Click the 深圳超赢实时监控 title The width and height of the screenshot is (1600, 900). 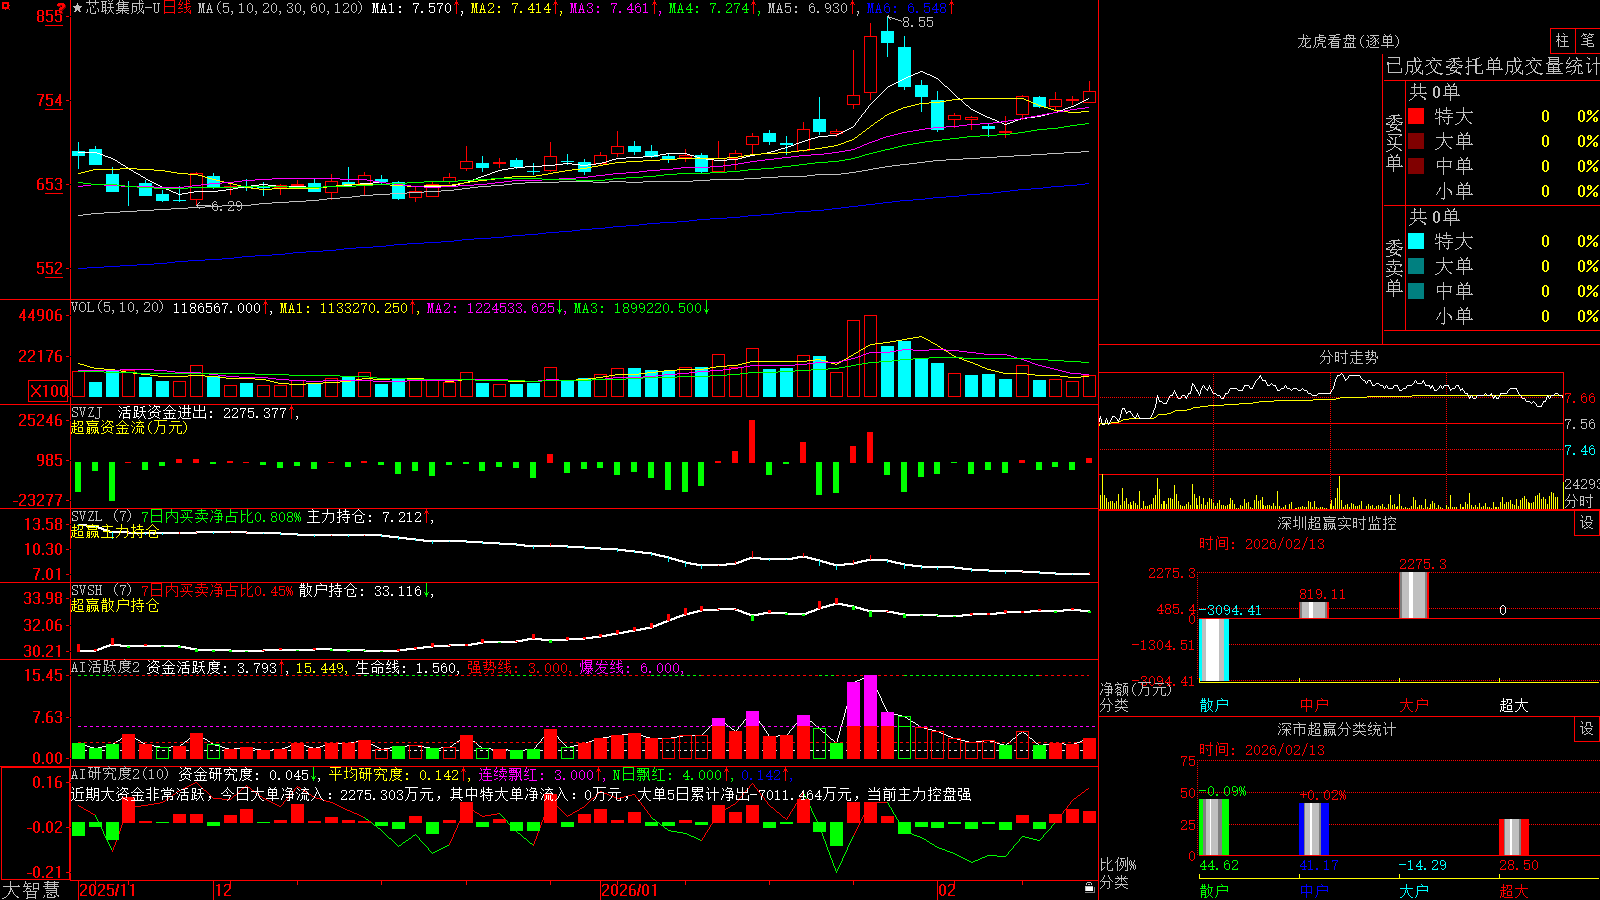1337,523
